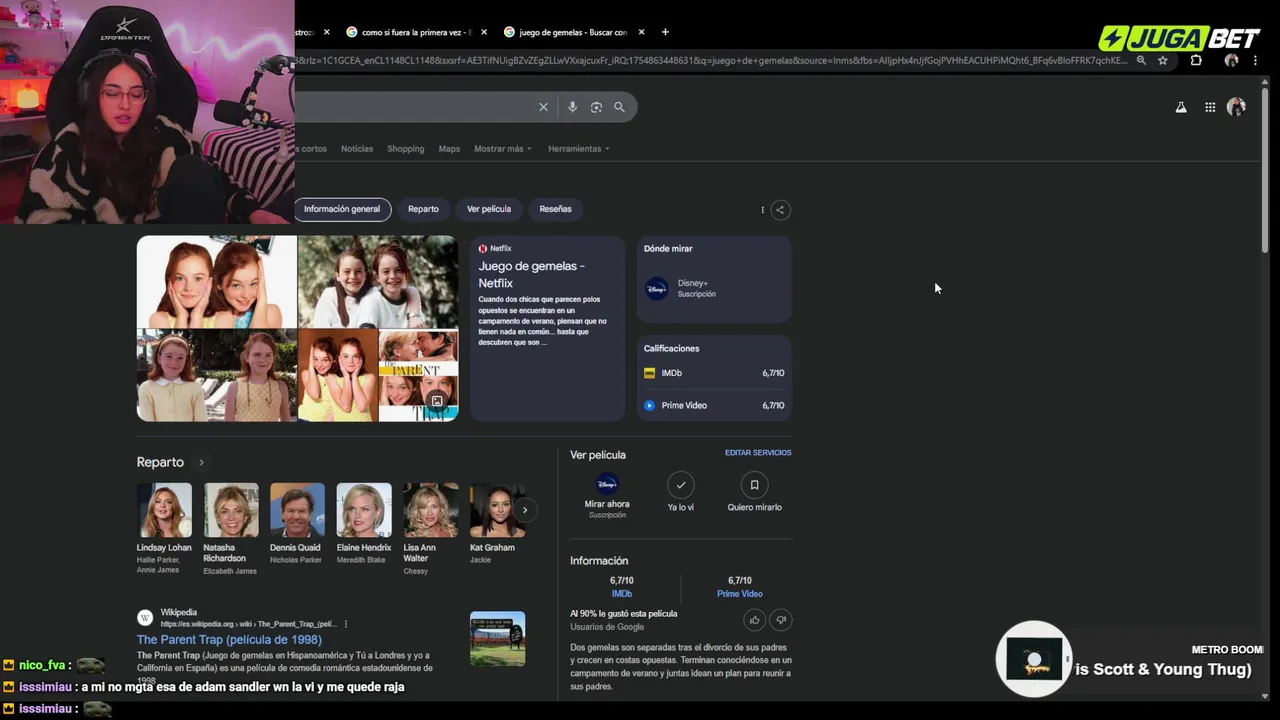Click the Disney+ logo under Dónde mirar
1280x720 pixels.
click(656, 289)
